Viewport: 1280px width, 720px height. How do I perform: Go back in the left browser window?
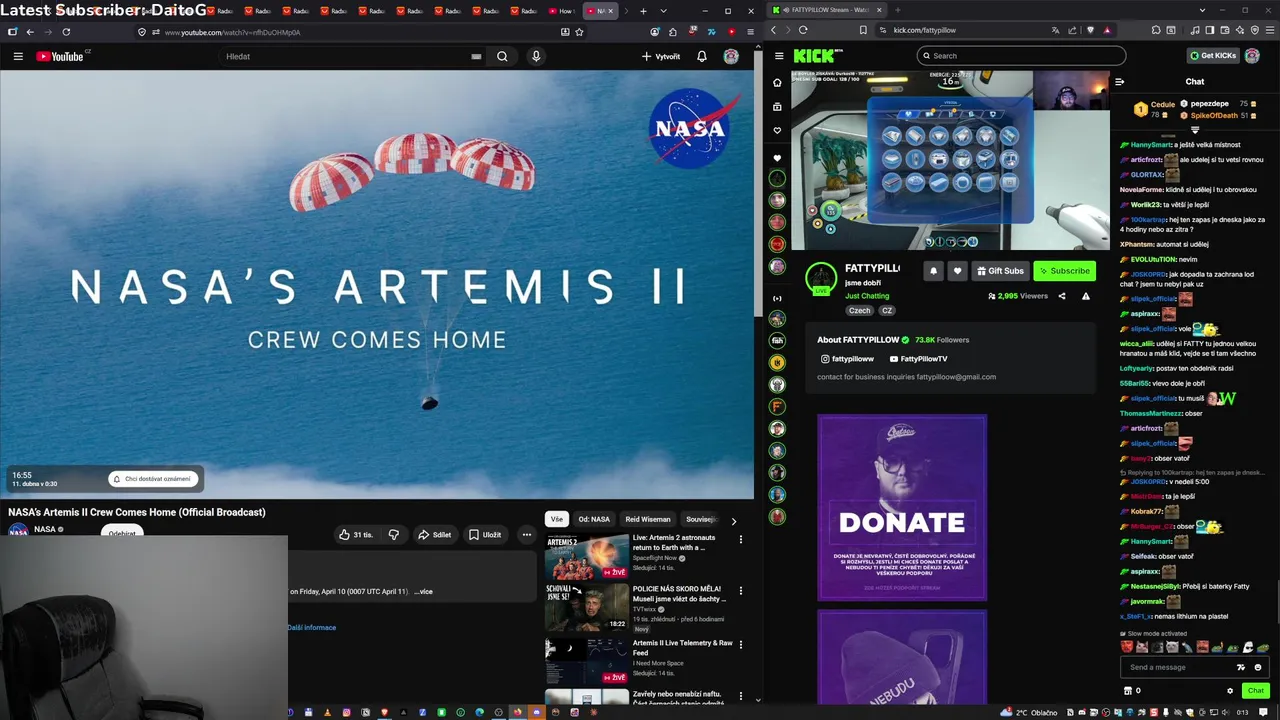30,32
